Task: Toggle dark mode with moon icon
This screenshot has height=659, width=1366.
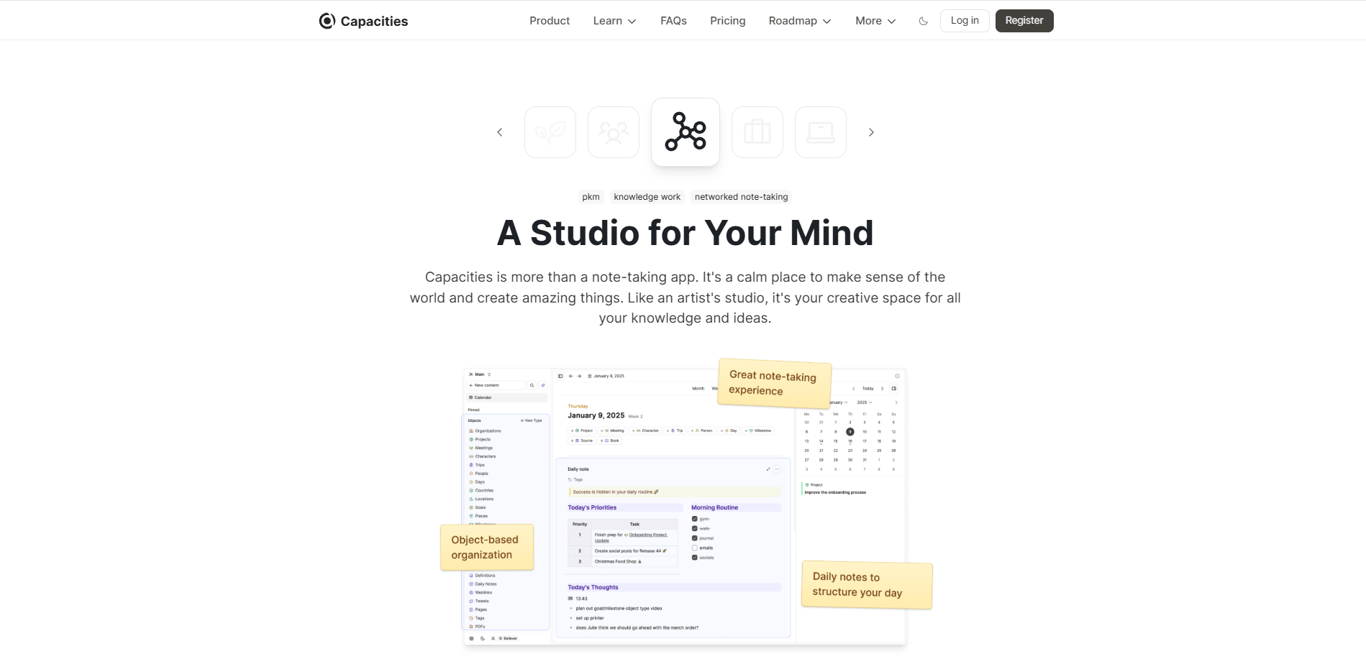Action: [x=923, y=21]
